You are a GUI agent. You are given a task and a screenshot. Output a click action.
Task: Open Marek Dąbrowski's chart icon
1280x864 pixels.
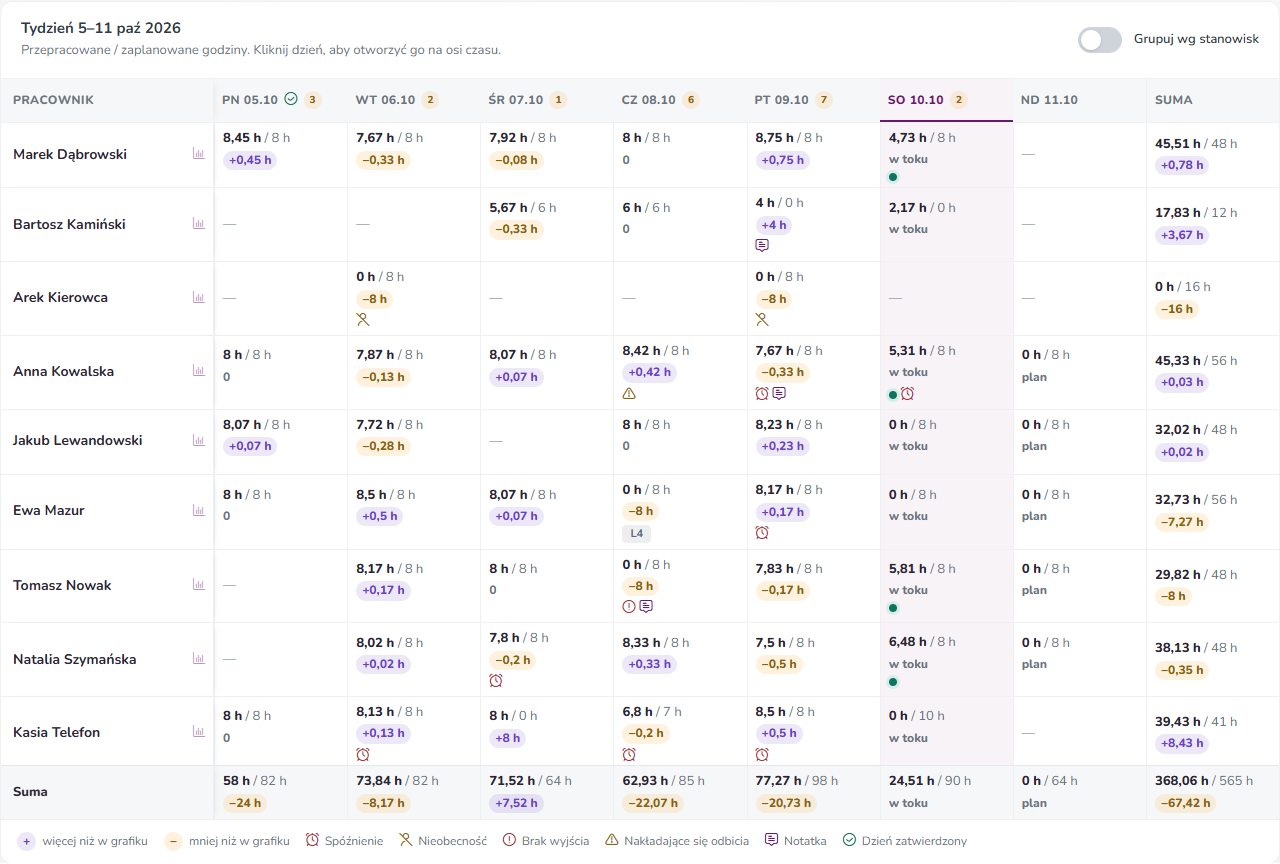click(x=198, y=154)
